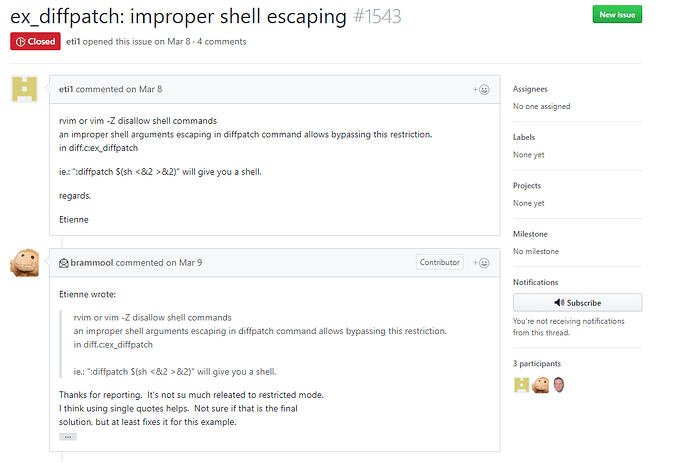690x463 pixels.
Task: Open the Assignees sidebar section
Action: (530, 89)
